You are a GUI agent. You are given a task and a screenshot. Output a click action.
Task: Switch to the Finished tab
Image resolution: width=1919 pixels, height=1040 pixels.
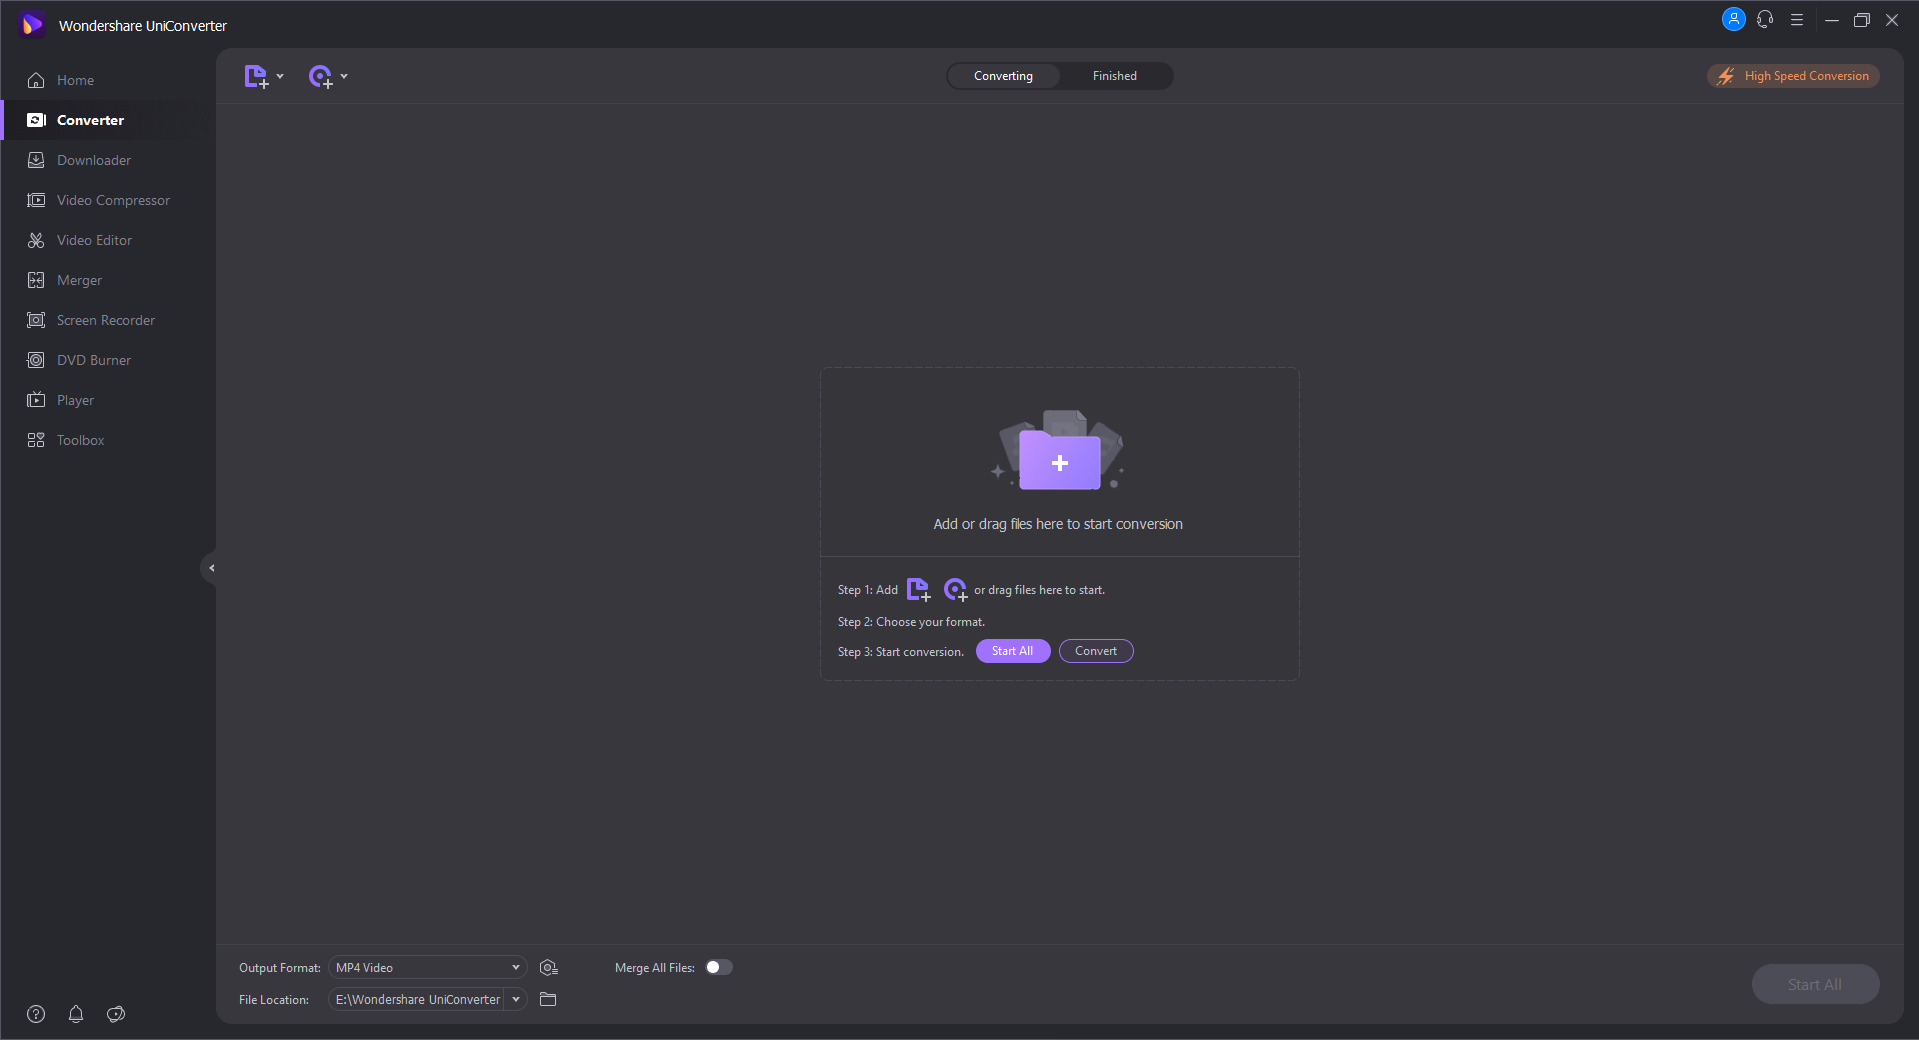pos(1115,76)
